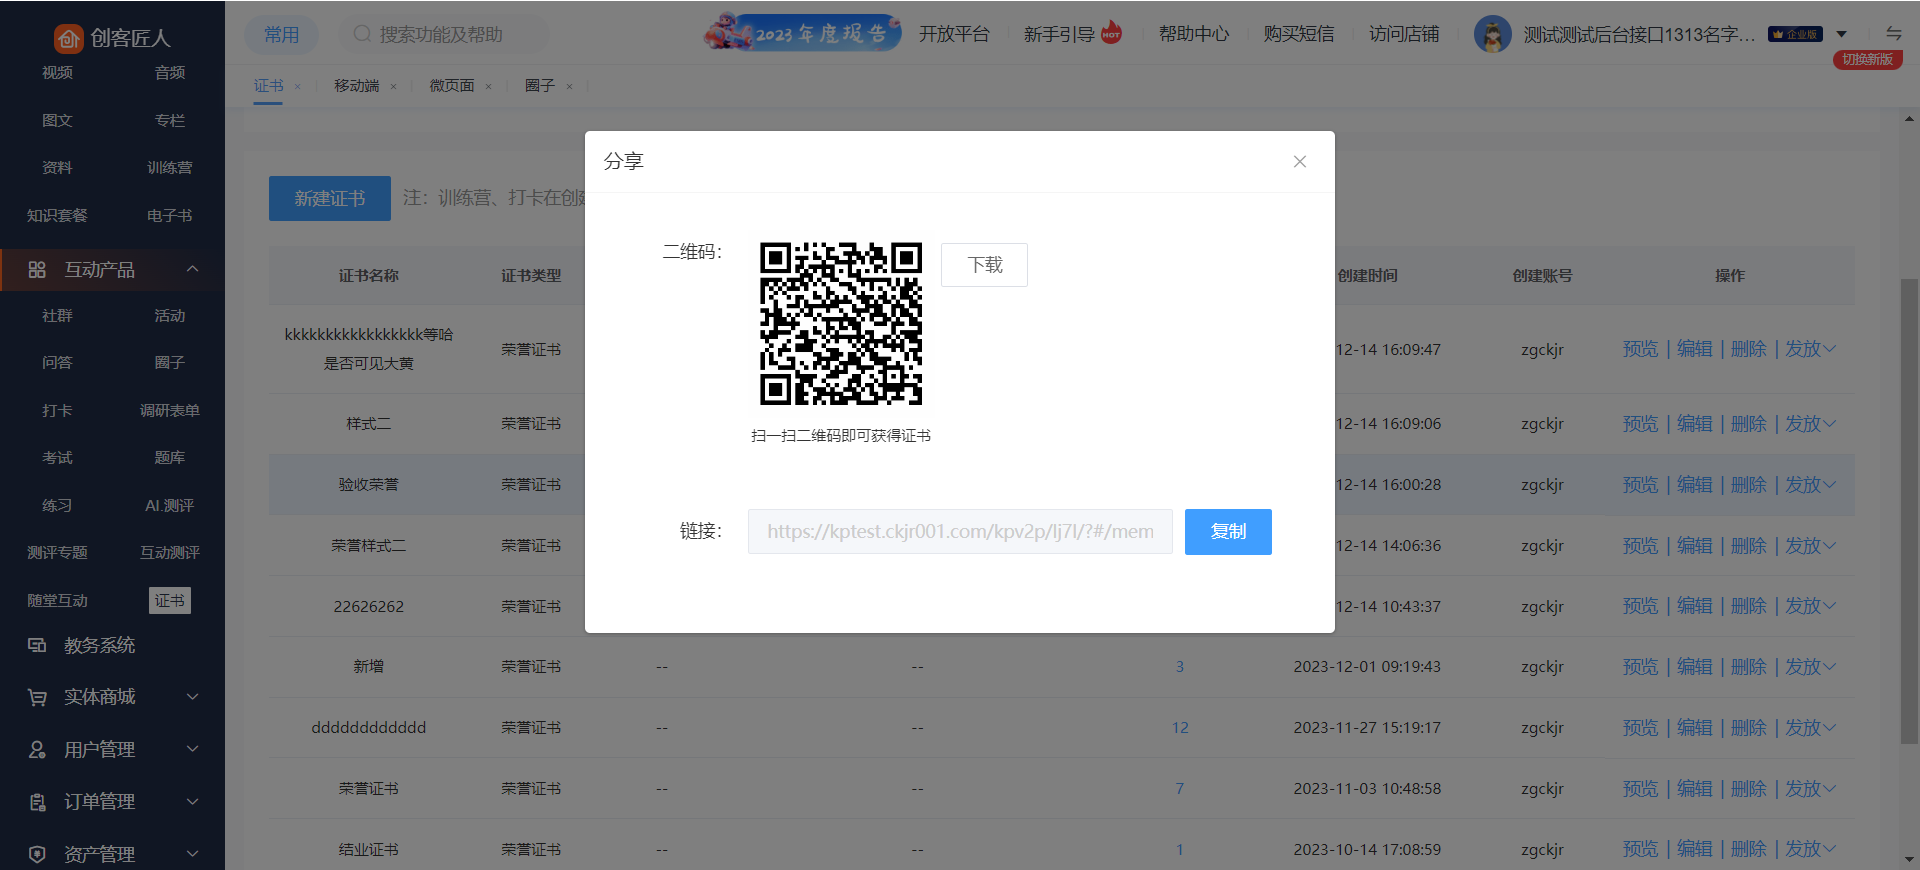Click the 资产管理 shield icon
The height and width of the screenshot is (870, 1920).
point(37,854)
